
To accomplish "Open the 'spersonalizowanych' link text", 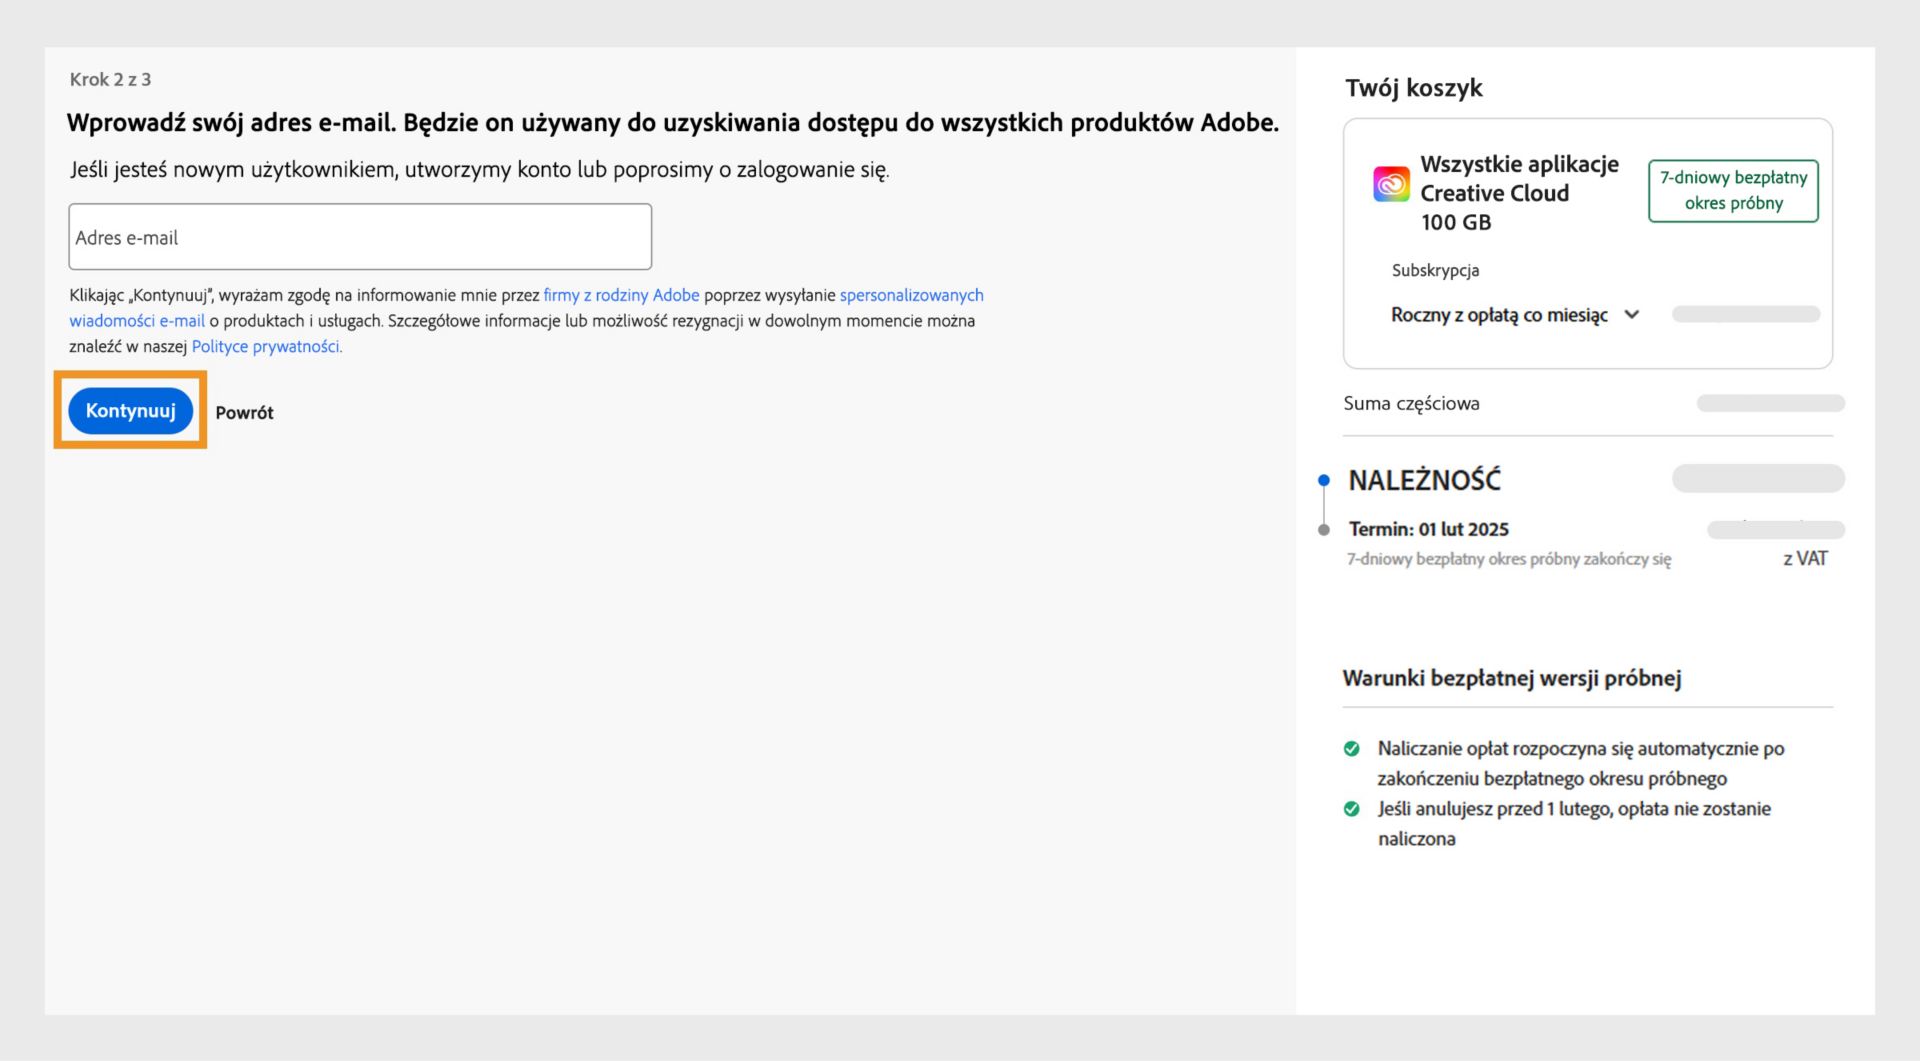I will click(911, 295).
